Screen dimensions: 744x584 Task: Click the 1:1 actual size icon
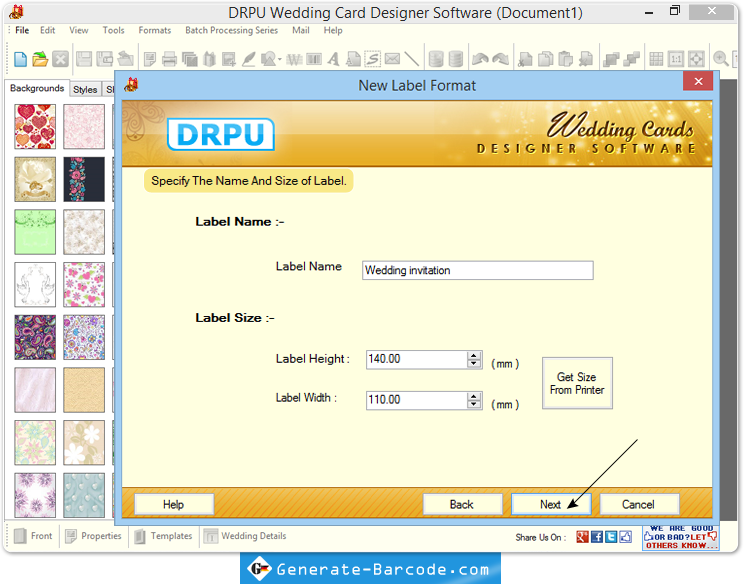(x=676, y=59)
